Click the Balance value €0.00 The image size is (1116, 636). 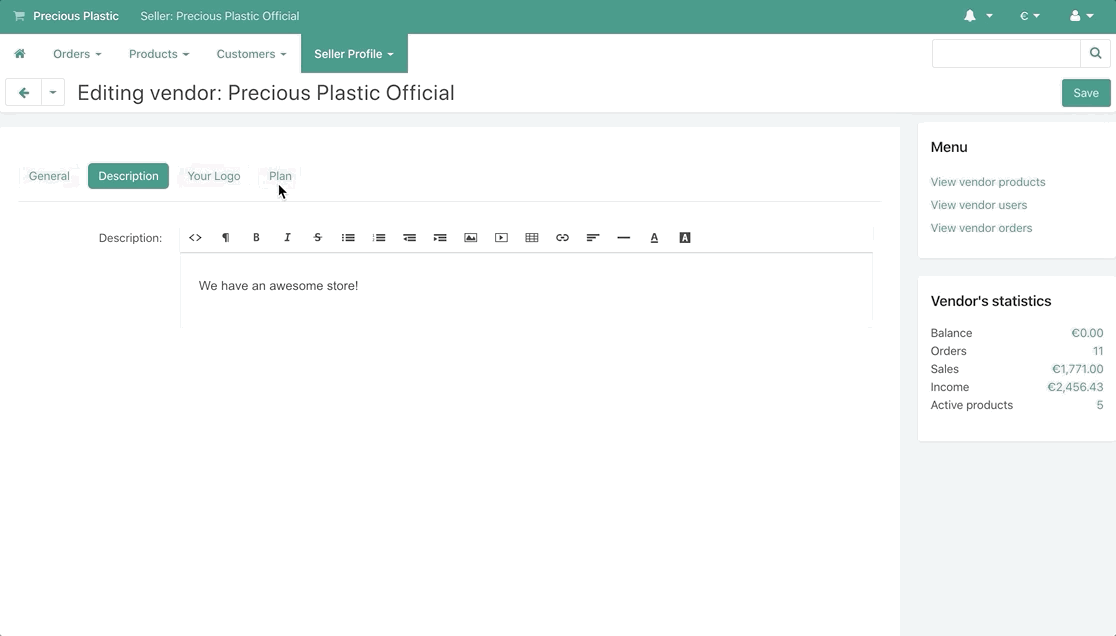(x=1087, y=333)
